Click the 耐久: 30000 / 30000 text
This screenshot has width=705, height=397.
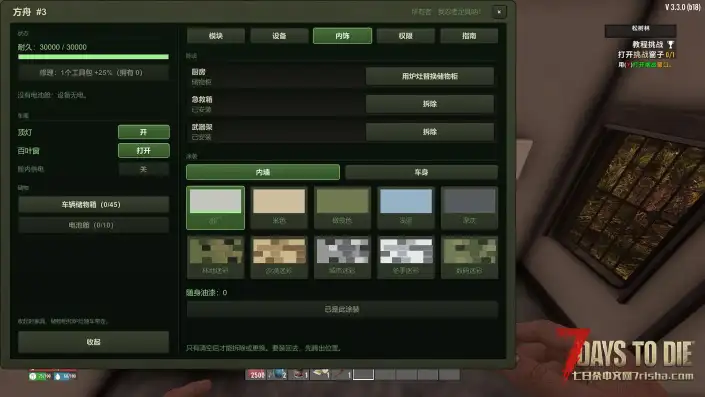(x=52, y=47)
